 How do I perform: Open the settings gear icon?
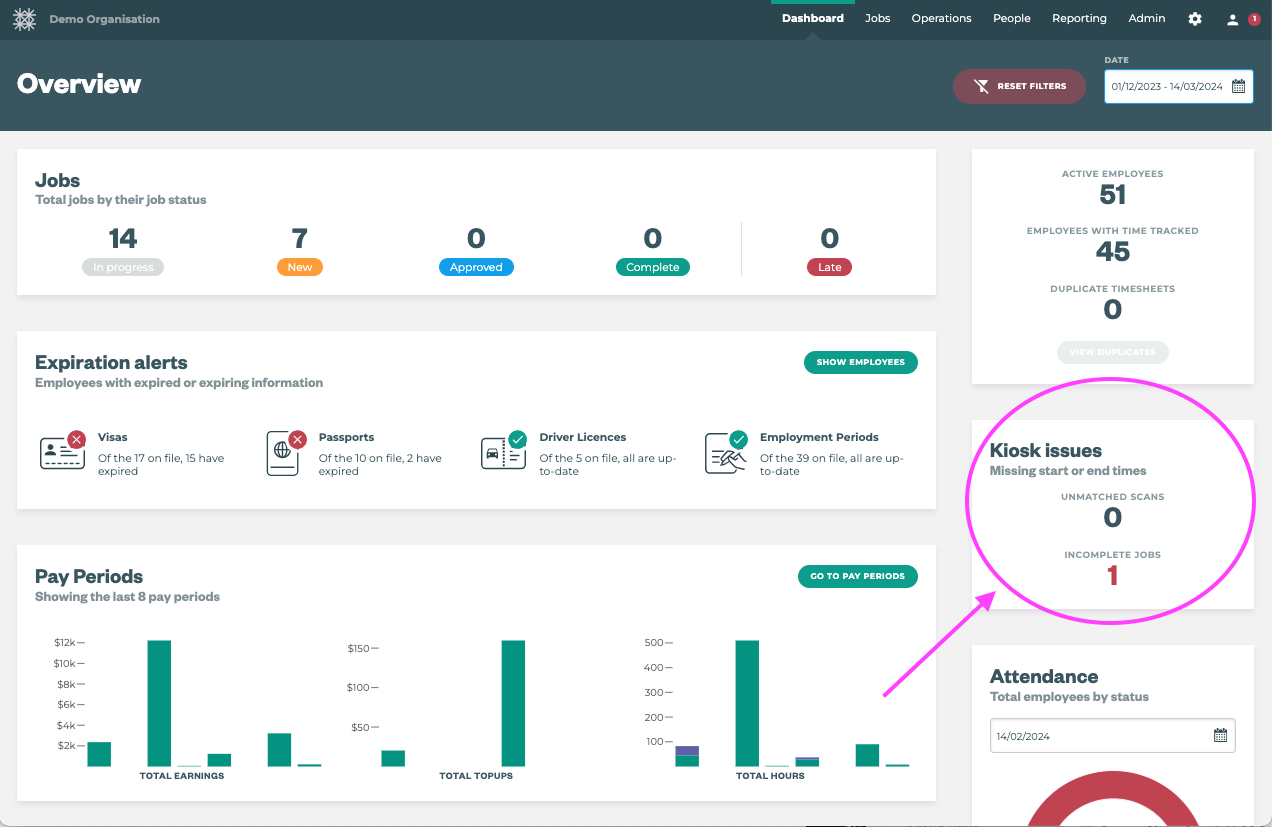pyautogui.click(x=1195, y=19)
